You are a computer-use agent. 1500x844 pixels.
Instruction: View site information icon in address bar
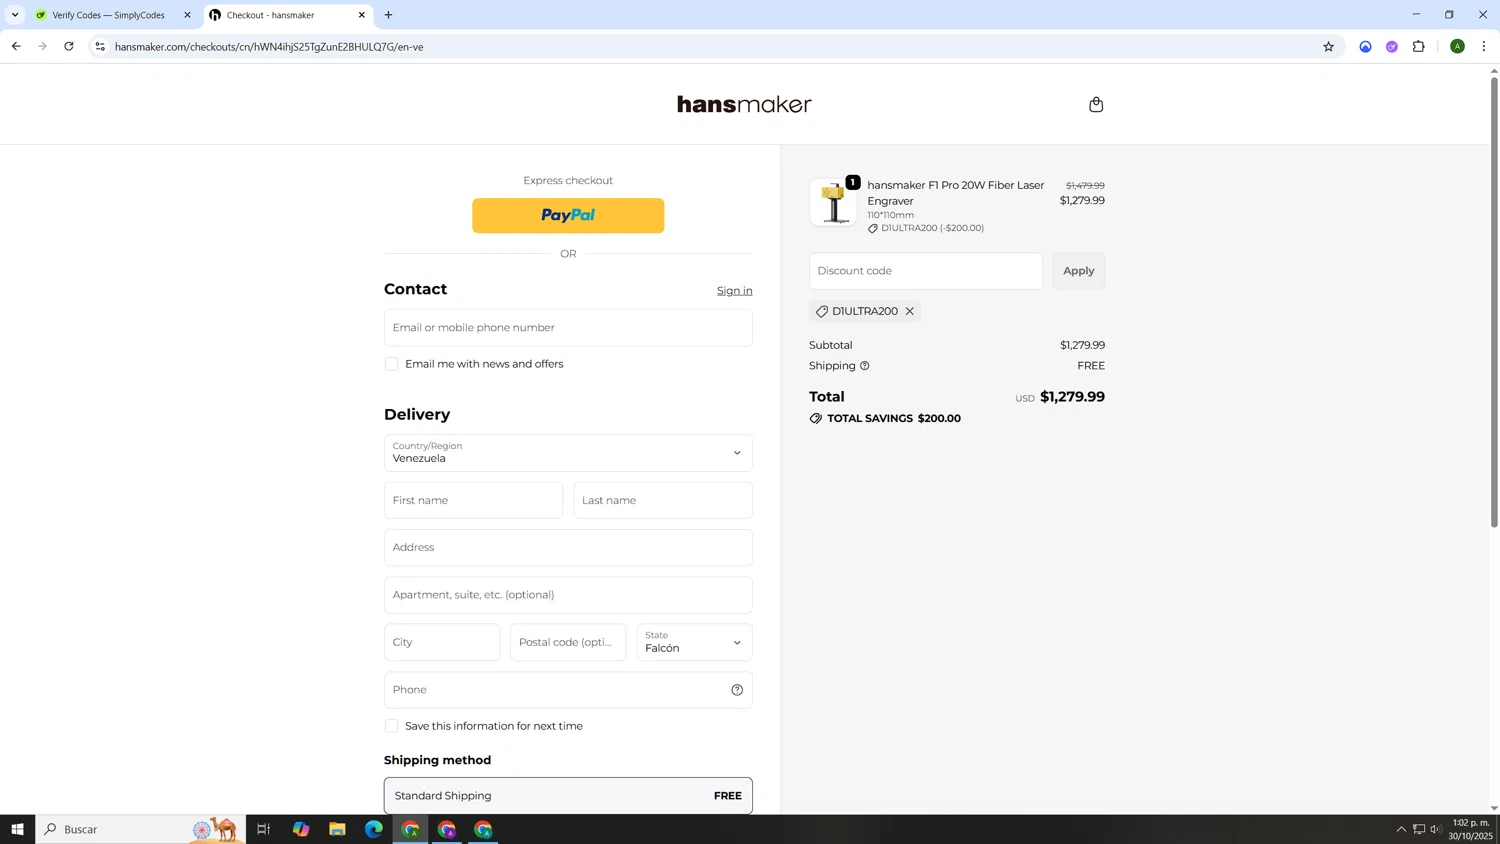(x=99, y=47)
